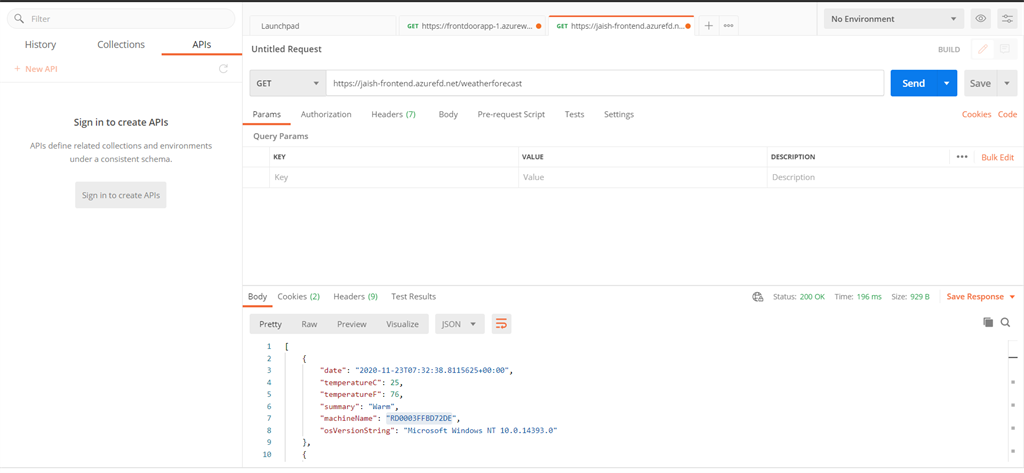Open the response Cookies (2) tab
Viewport: 1024px width, 473px height.
298,297
